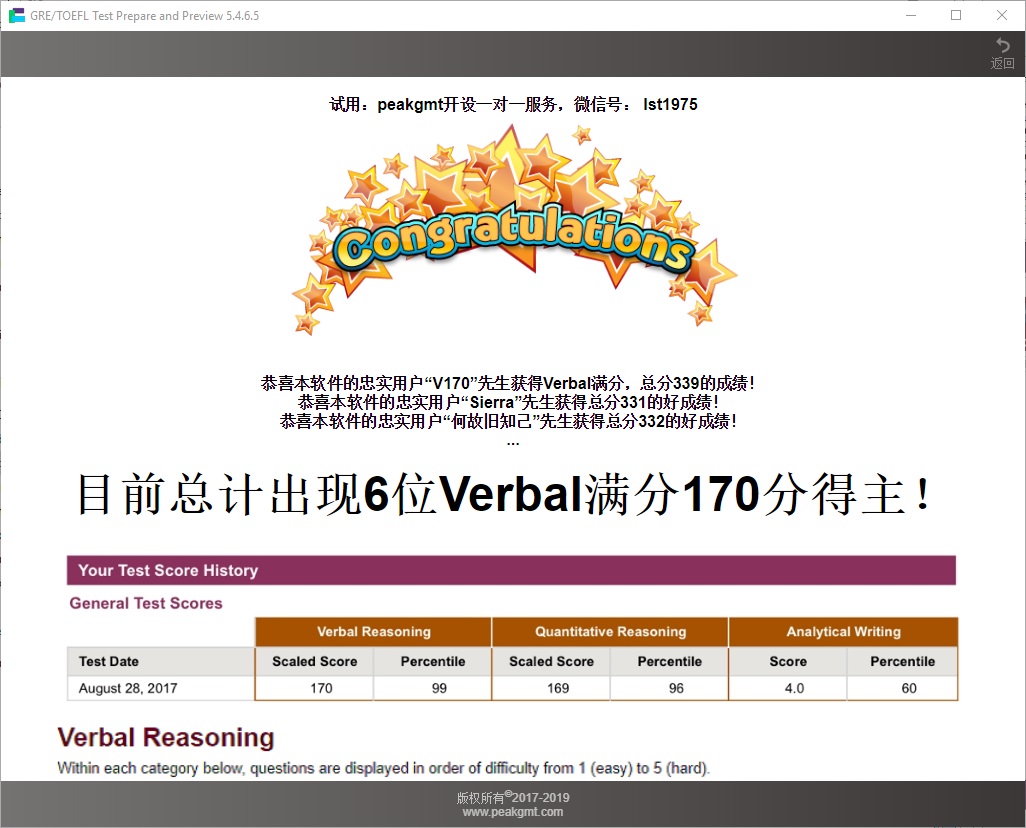Viewport: 1026px width, 828px height.
Task: Click the line congratulating user Sierra
Action: click(508, 402)
